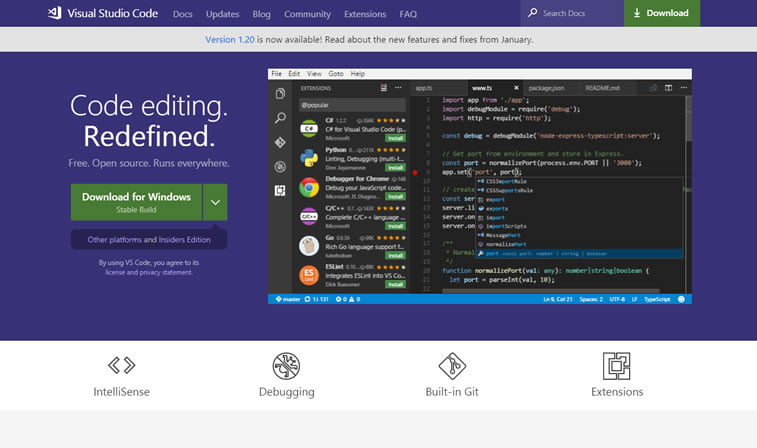The width and height of the screenshot is (757, 448).
Task: Click the Chrome debugger extension logo
Action: click(309, 187)
